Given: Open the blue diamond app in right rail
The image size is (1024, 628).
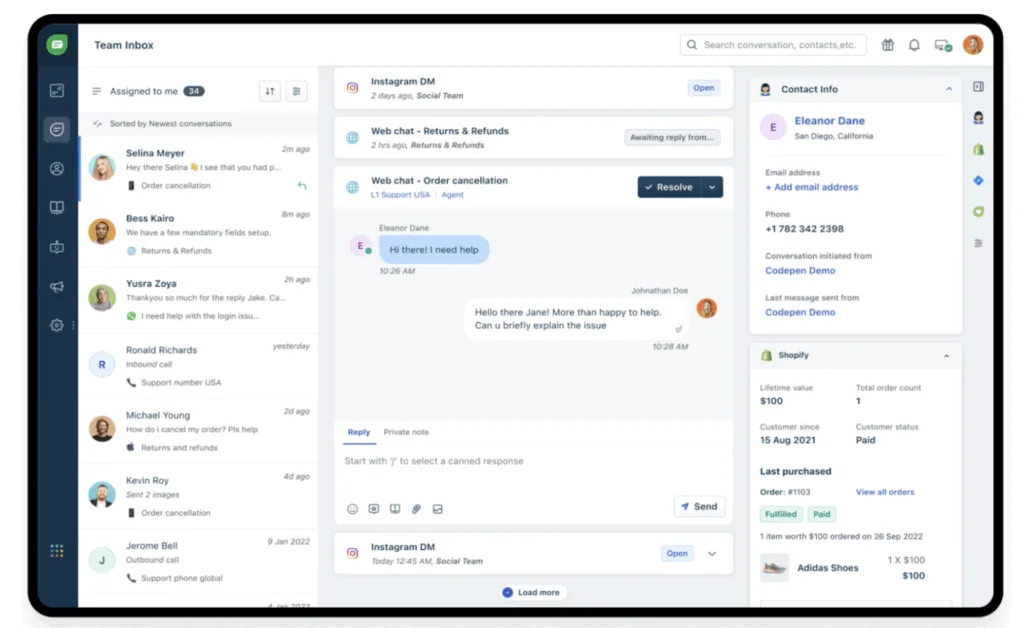Looking at the screenshot, I should (978, 180).
